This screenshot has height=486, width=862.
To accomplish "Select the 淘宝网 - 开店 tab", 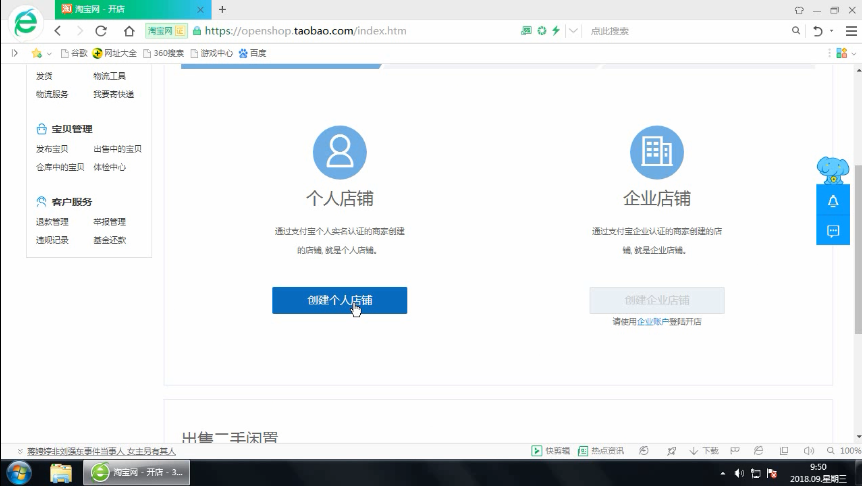I will [x=132, y=9].
